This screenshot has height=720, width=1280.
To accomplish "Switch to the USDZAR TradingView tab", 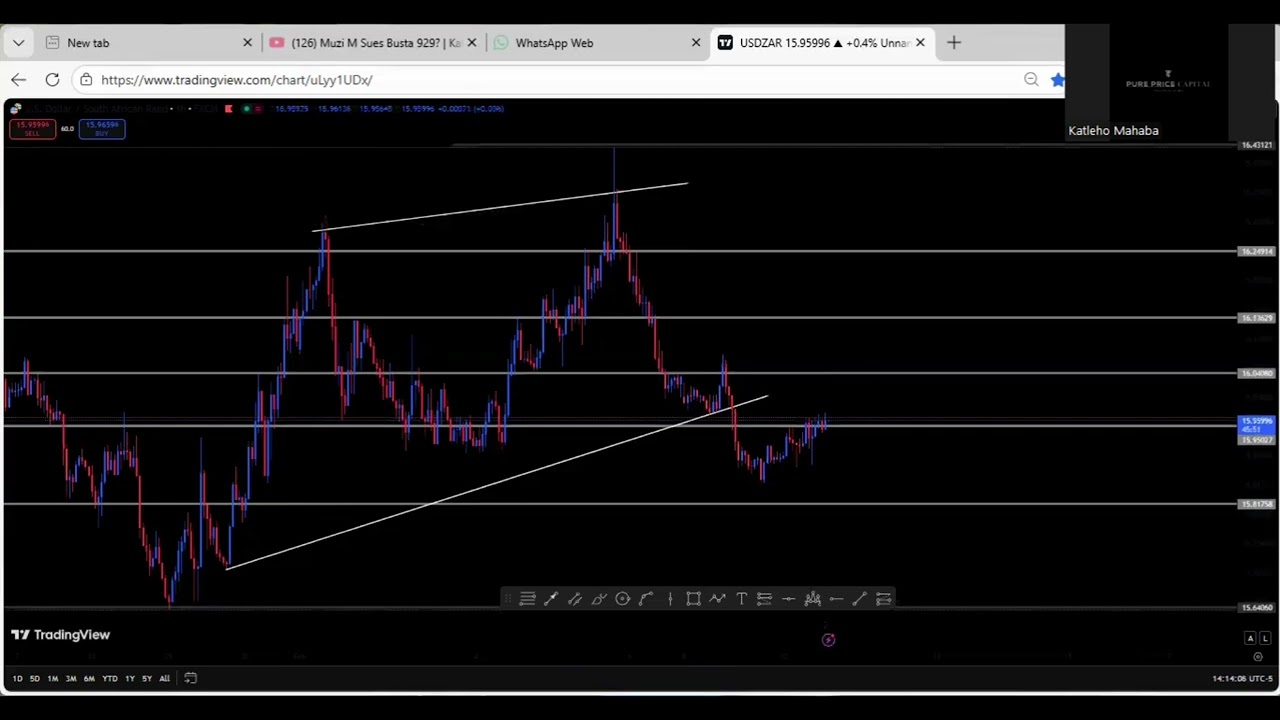I will point(823,43).
